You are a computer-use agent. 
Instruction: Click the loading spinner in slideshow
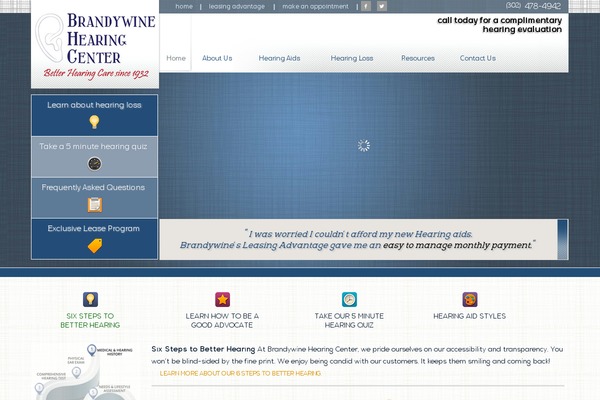364,145
